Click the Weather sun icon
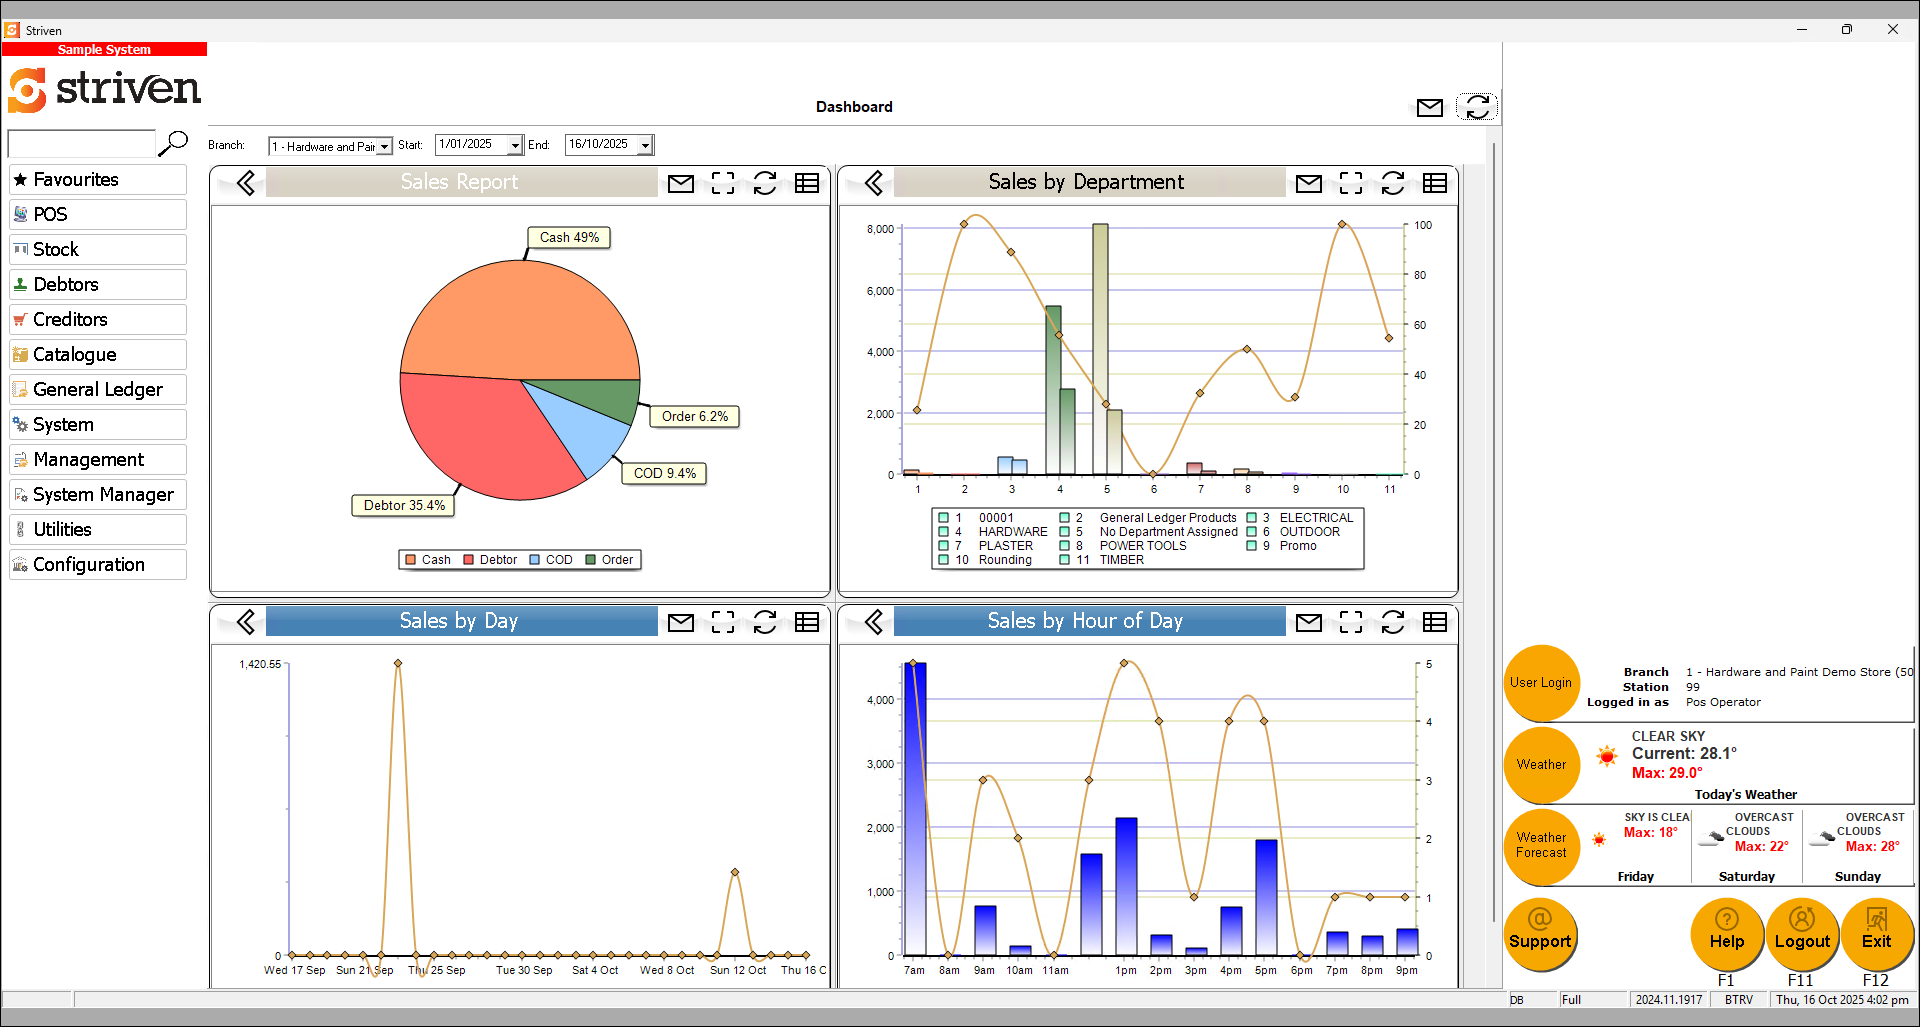The image size is (1920, 1027). point(1608,756)
